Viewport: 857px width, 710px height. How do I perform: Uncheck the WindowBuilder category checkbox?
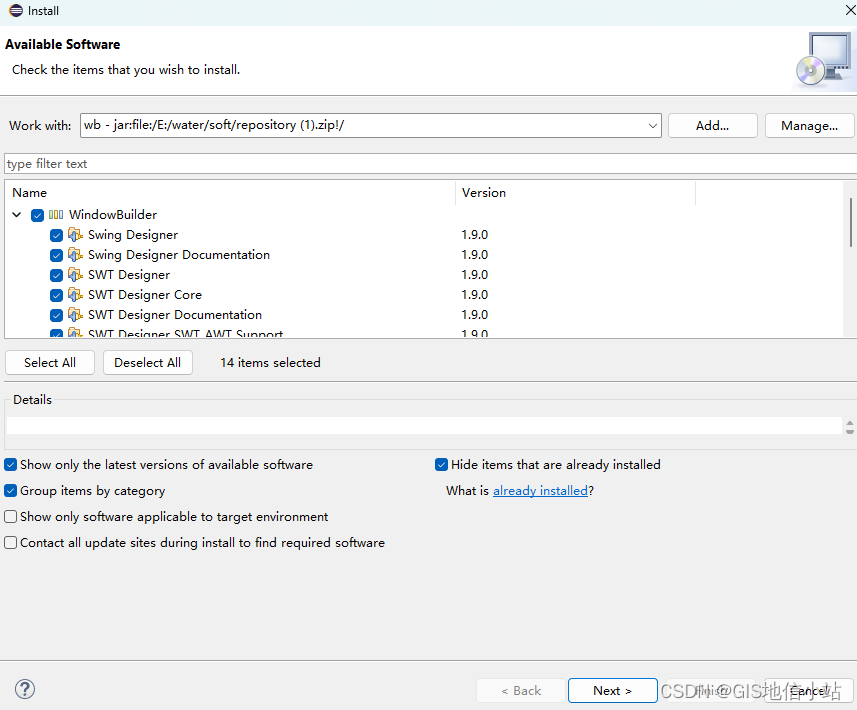(x=37, y=215)
